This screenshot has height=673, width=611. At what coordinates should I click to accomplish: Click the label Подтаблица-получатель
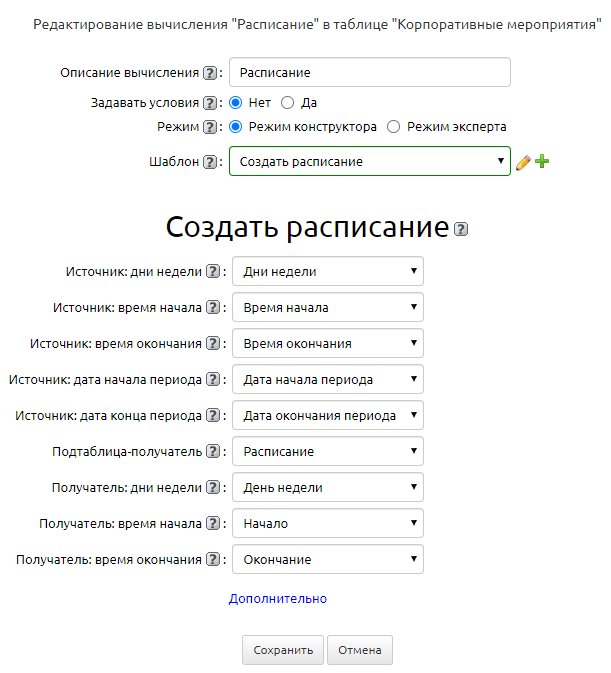[x=127, y=452]
